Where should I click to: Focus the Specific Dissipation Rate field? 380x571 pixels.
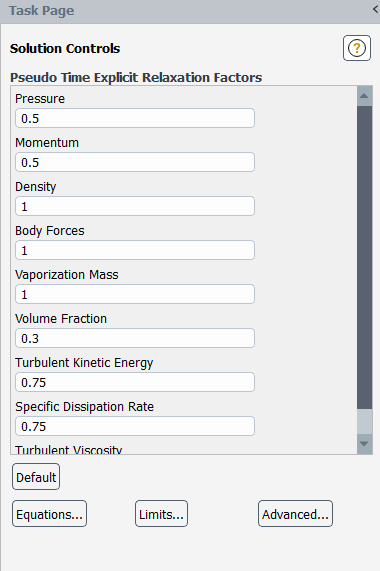point(135,426)
